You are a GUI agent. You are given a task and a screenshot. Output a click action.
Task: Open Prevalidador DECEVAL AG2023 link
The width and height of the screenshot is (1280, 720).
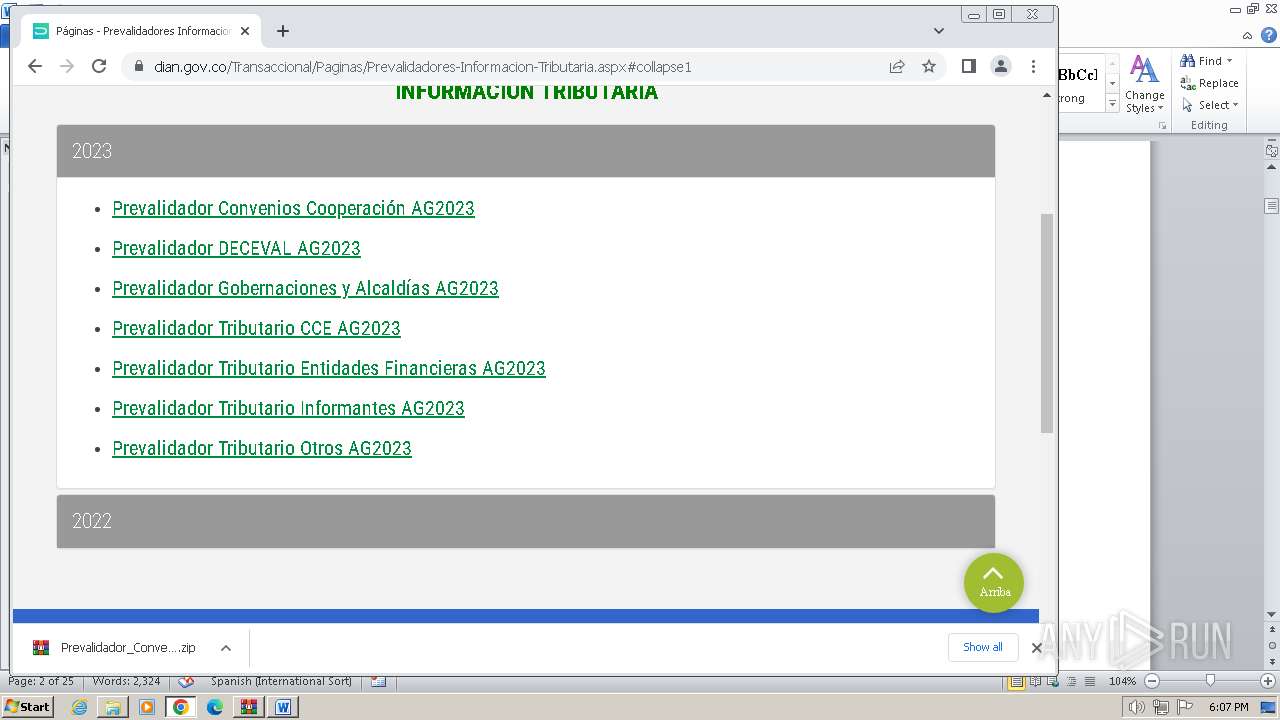(236, 248)
